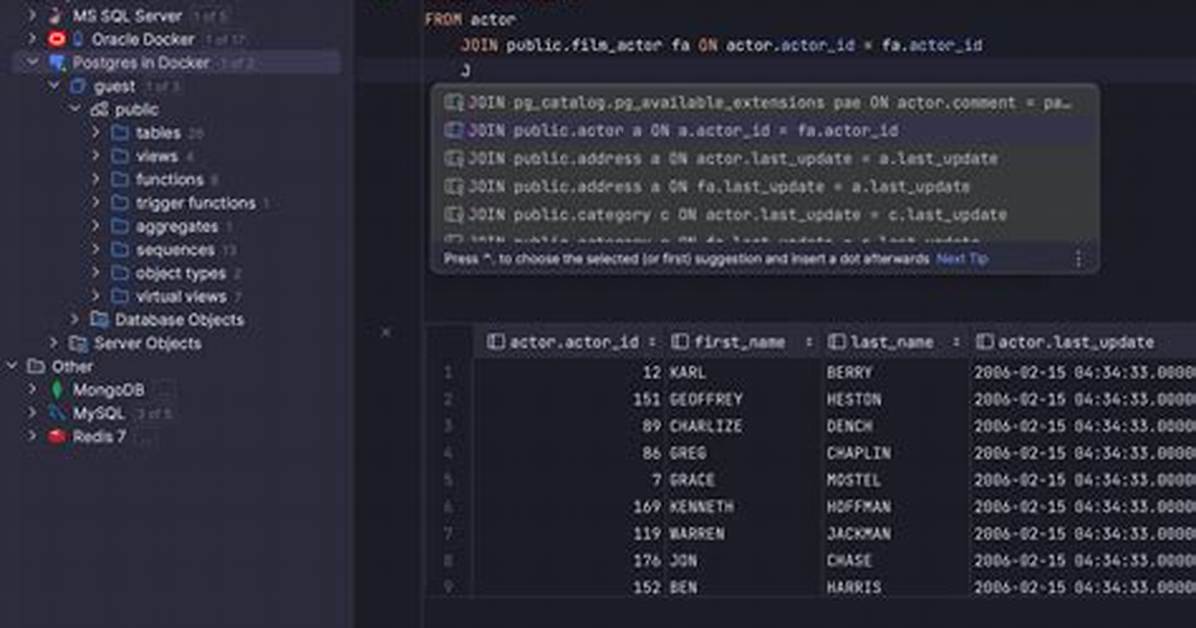1196x628 pixels.
Task: Click the views folder icon
Action: point(120,156)
